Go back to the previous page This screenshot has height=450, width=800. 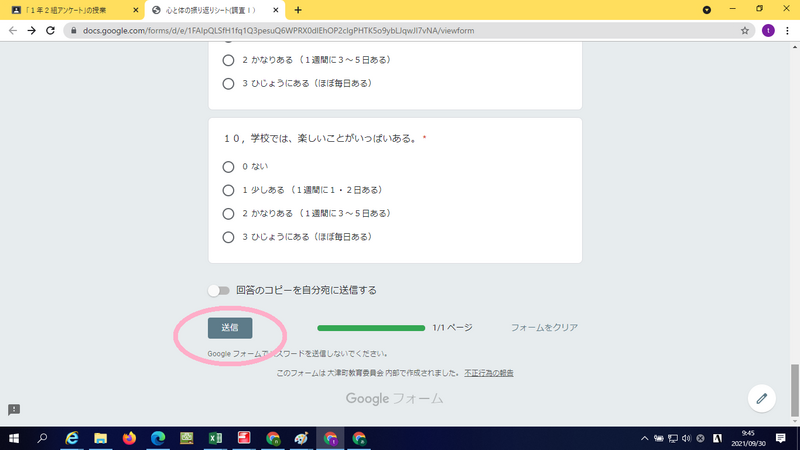13,30
